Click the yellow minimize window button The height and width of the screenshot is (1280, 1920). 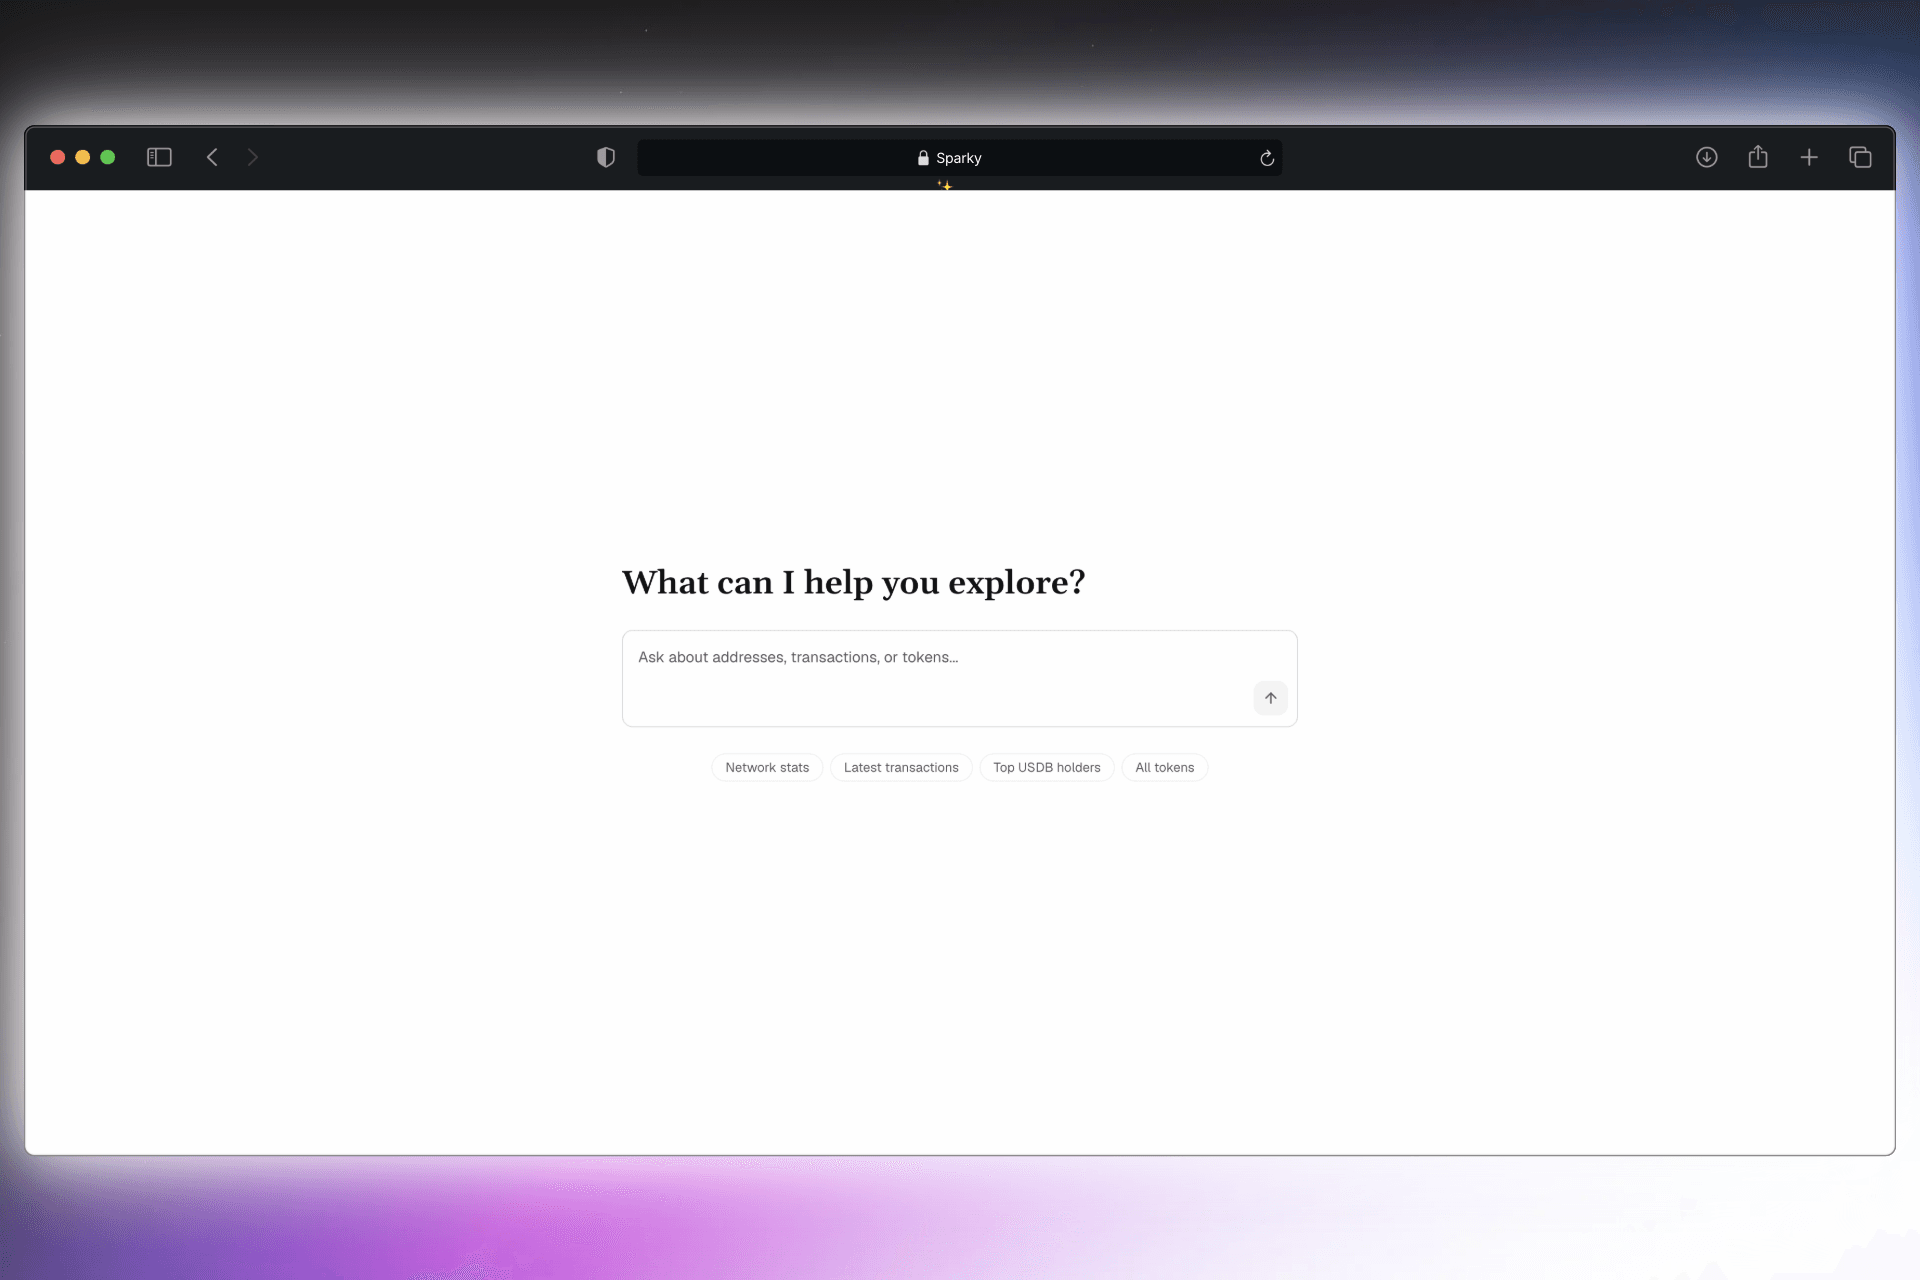click(82, 157)
